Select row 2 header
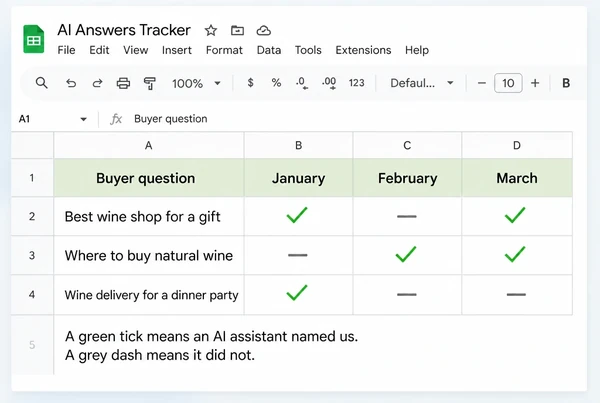Screen dimensions: 600x403 (32, 216)
